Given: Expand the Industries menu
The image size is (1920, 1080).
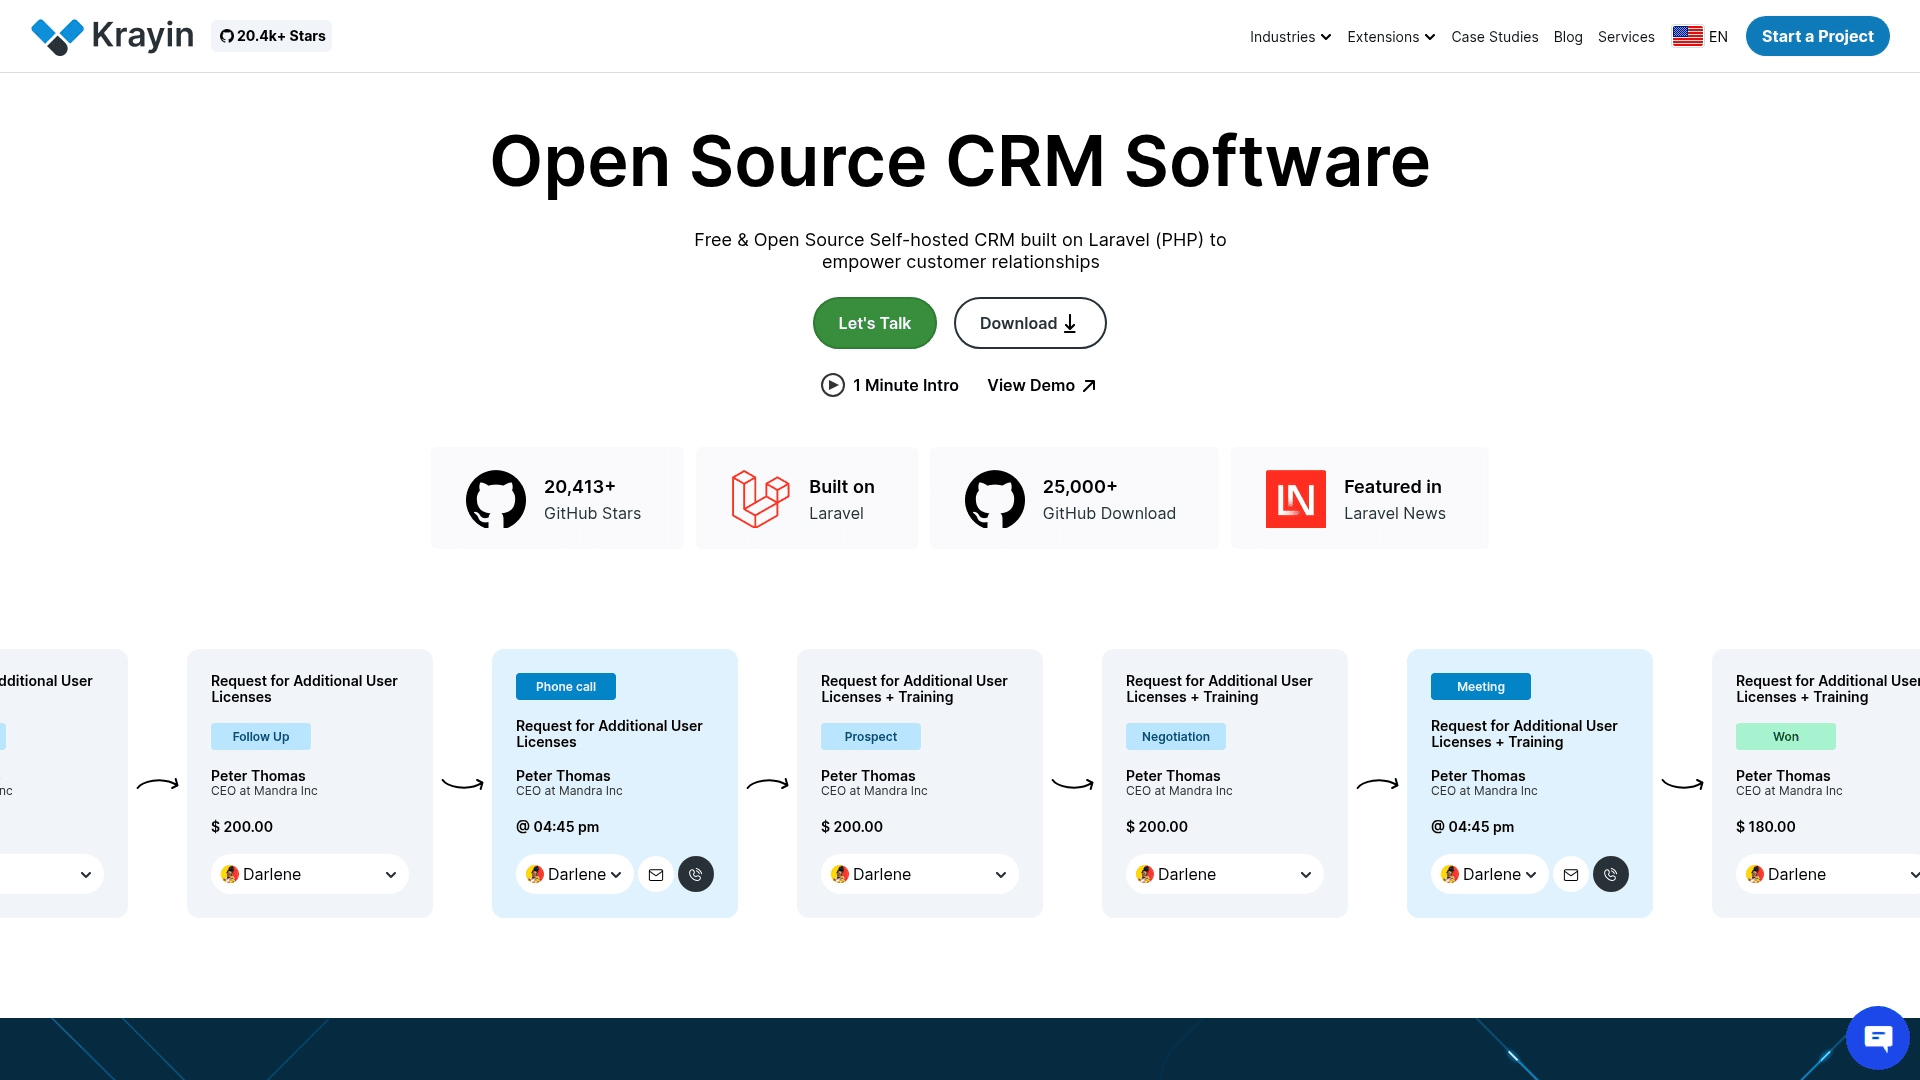Looking at the screenshot, I should pyautogui.click(x=1290, y=37).
